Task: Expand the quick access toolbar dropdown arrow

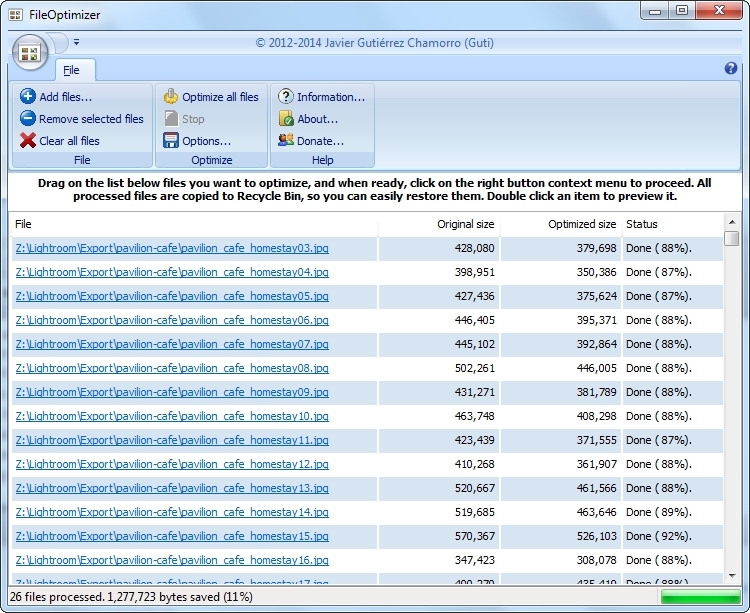Action: [x=77, y=43]
